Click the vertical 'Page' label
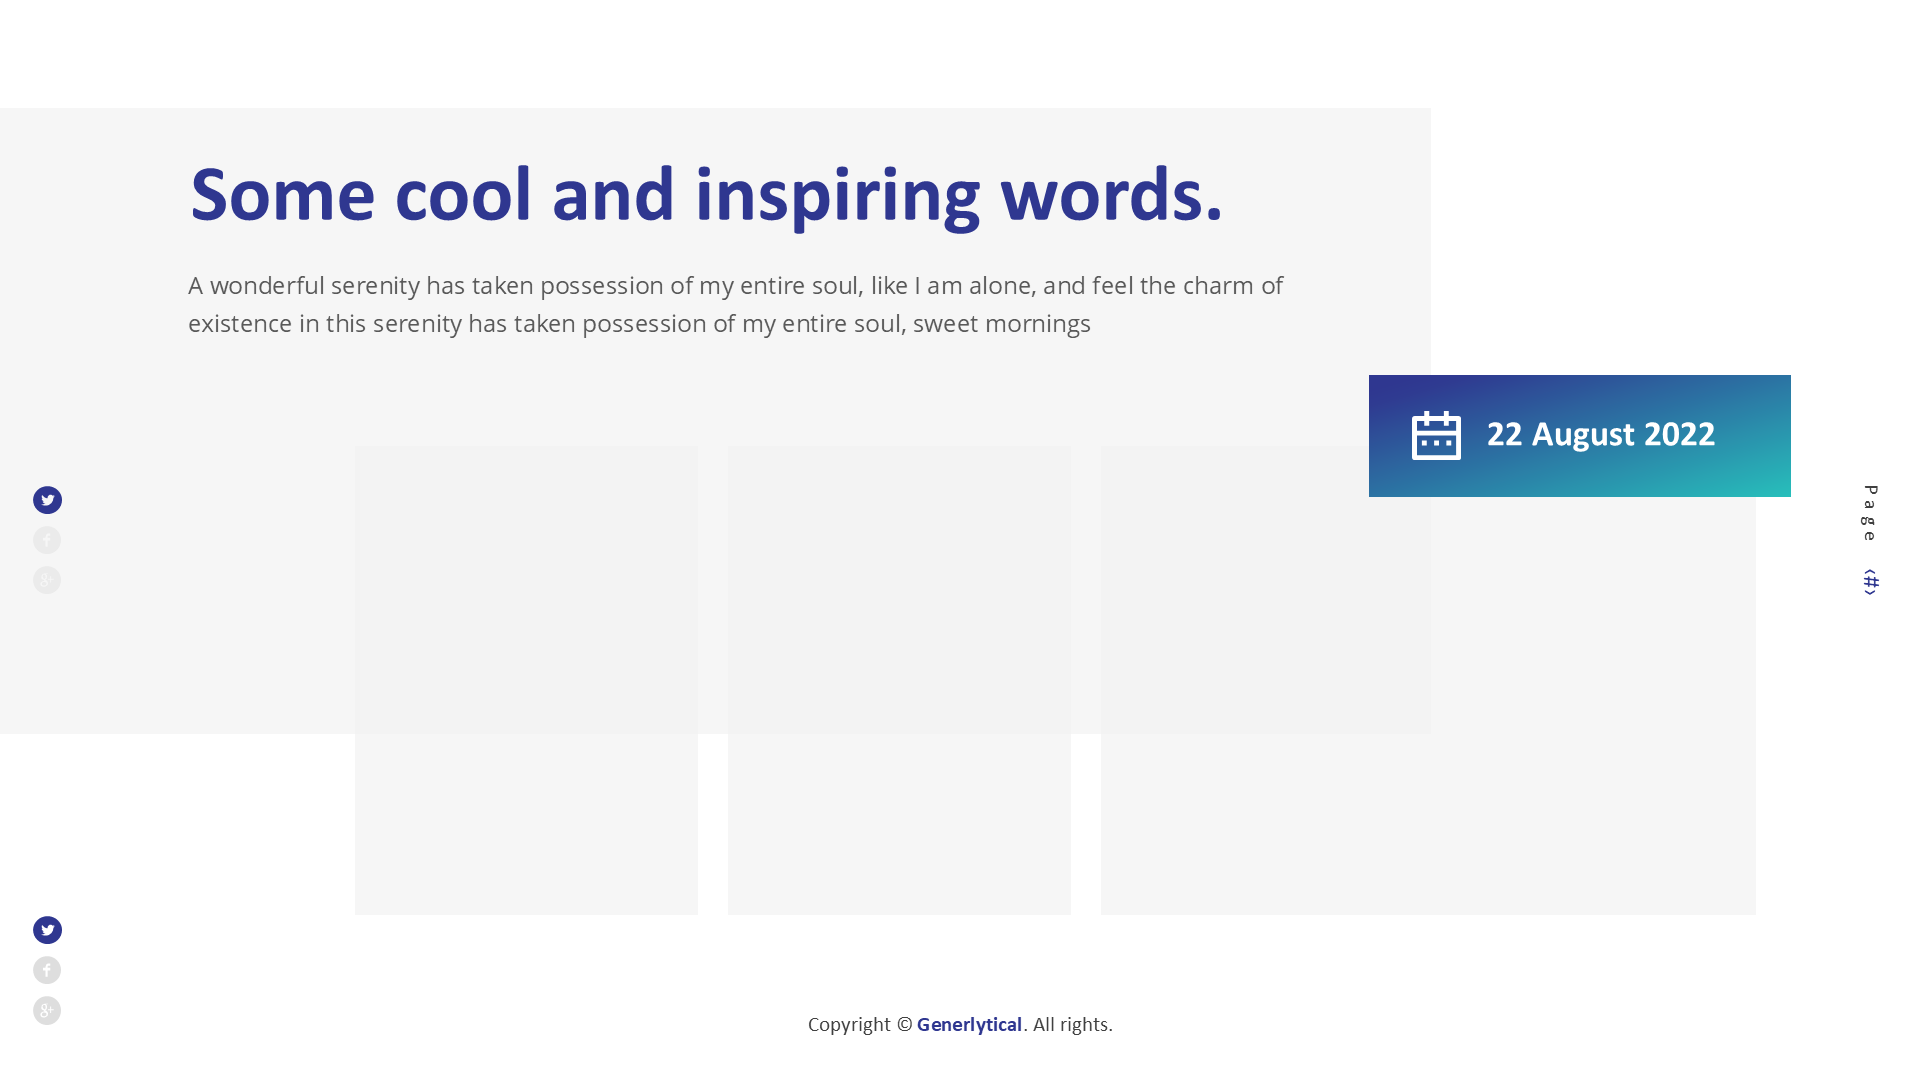 pyautogui.click(x=1870, y=513)
